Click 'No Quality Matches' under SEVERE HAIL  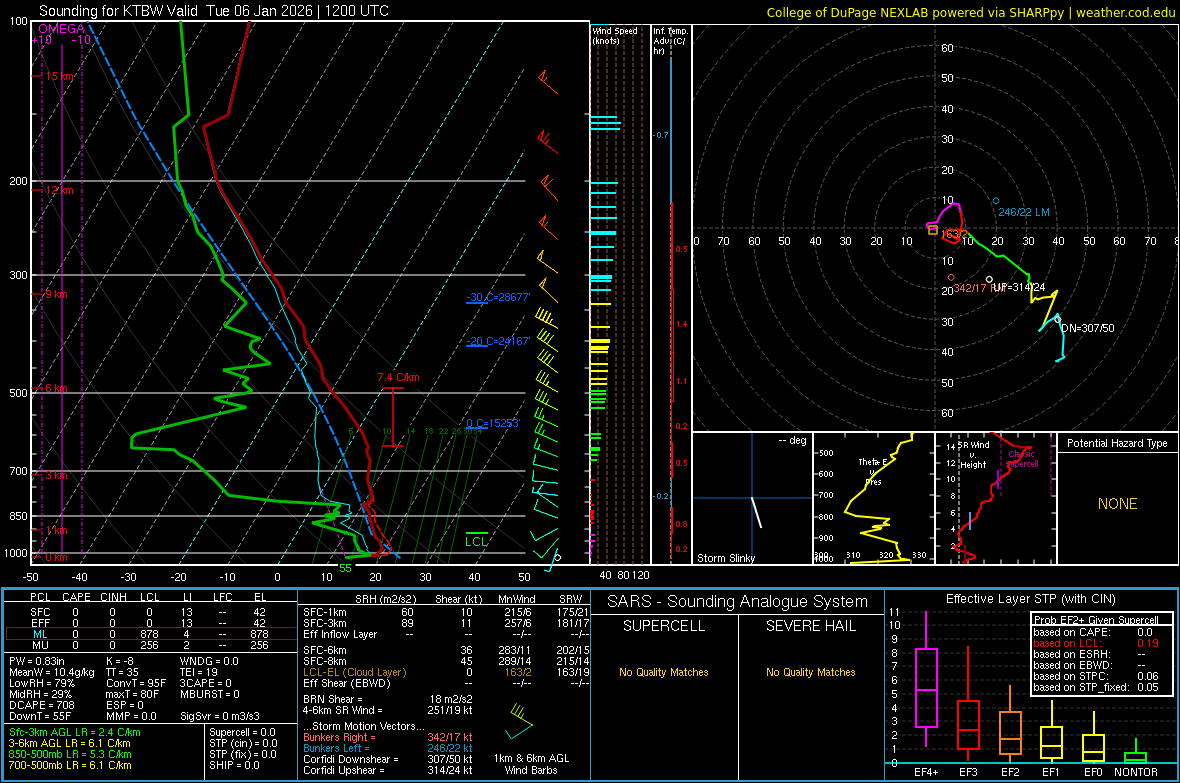coord(810,672)
